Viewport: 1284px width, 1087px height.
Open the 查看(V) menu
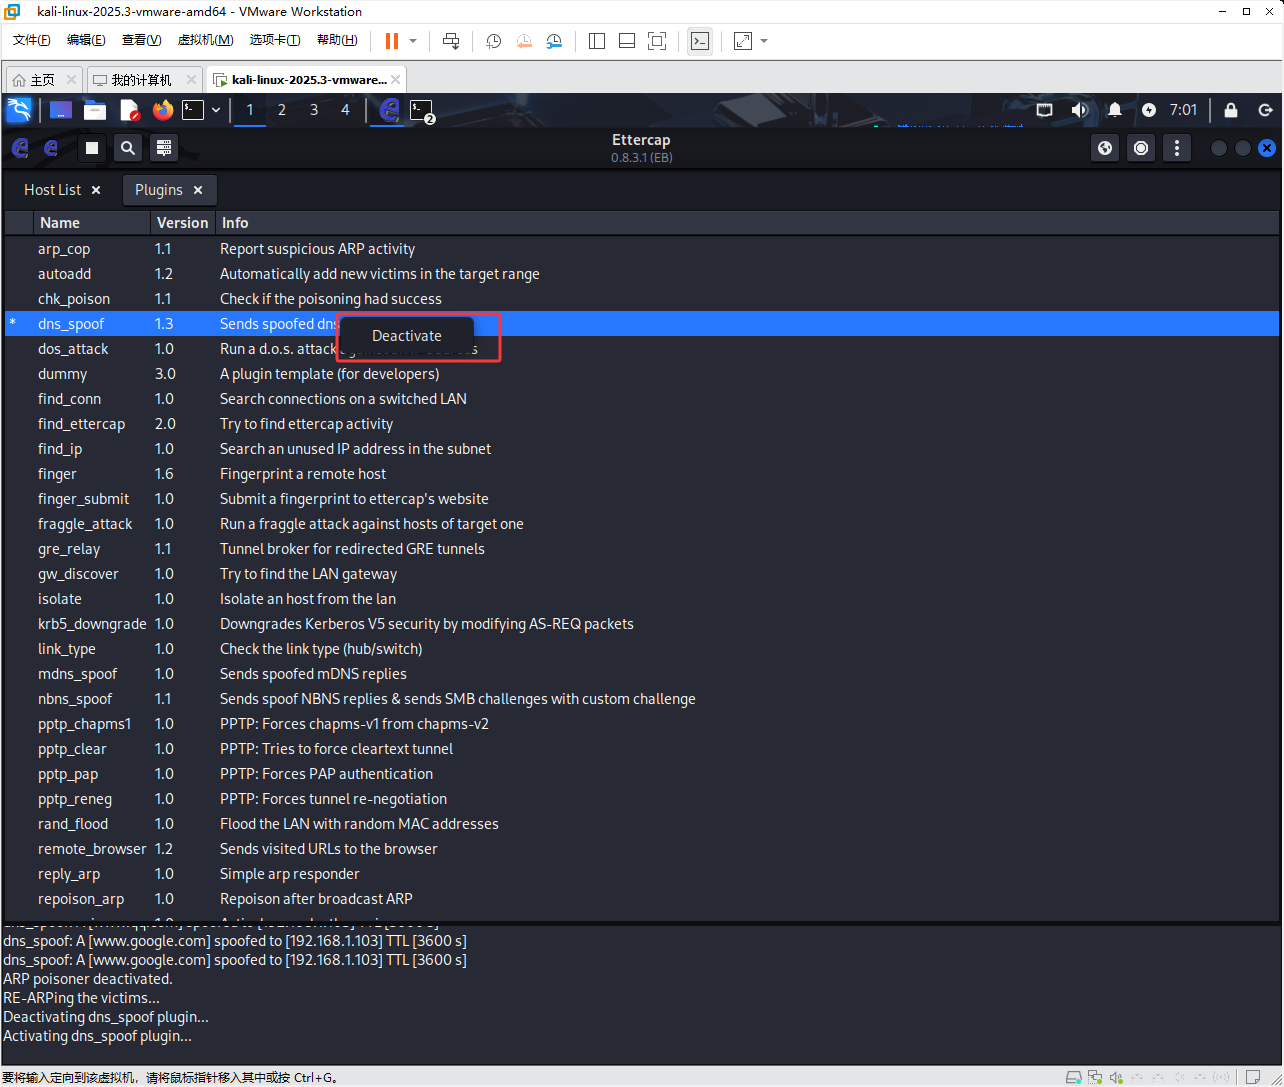(141, 40)
